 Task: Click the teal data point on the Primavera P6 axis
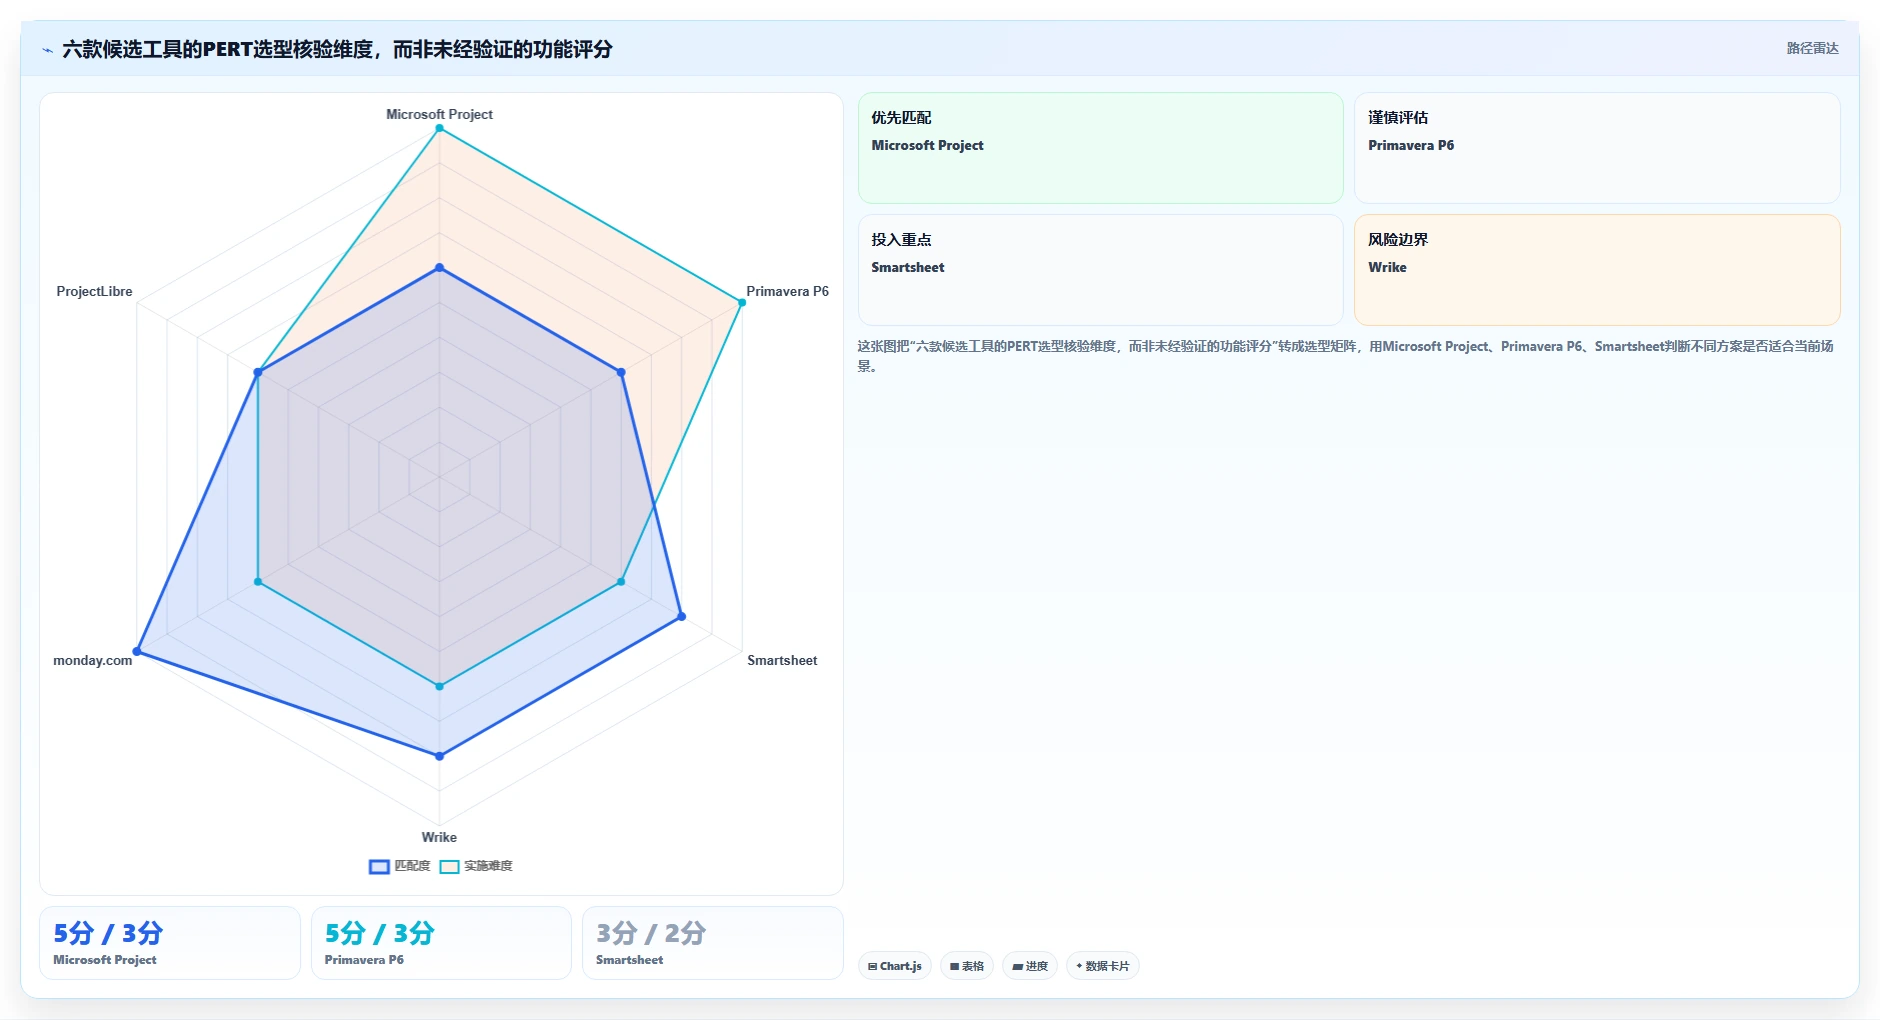(742, 302)
